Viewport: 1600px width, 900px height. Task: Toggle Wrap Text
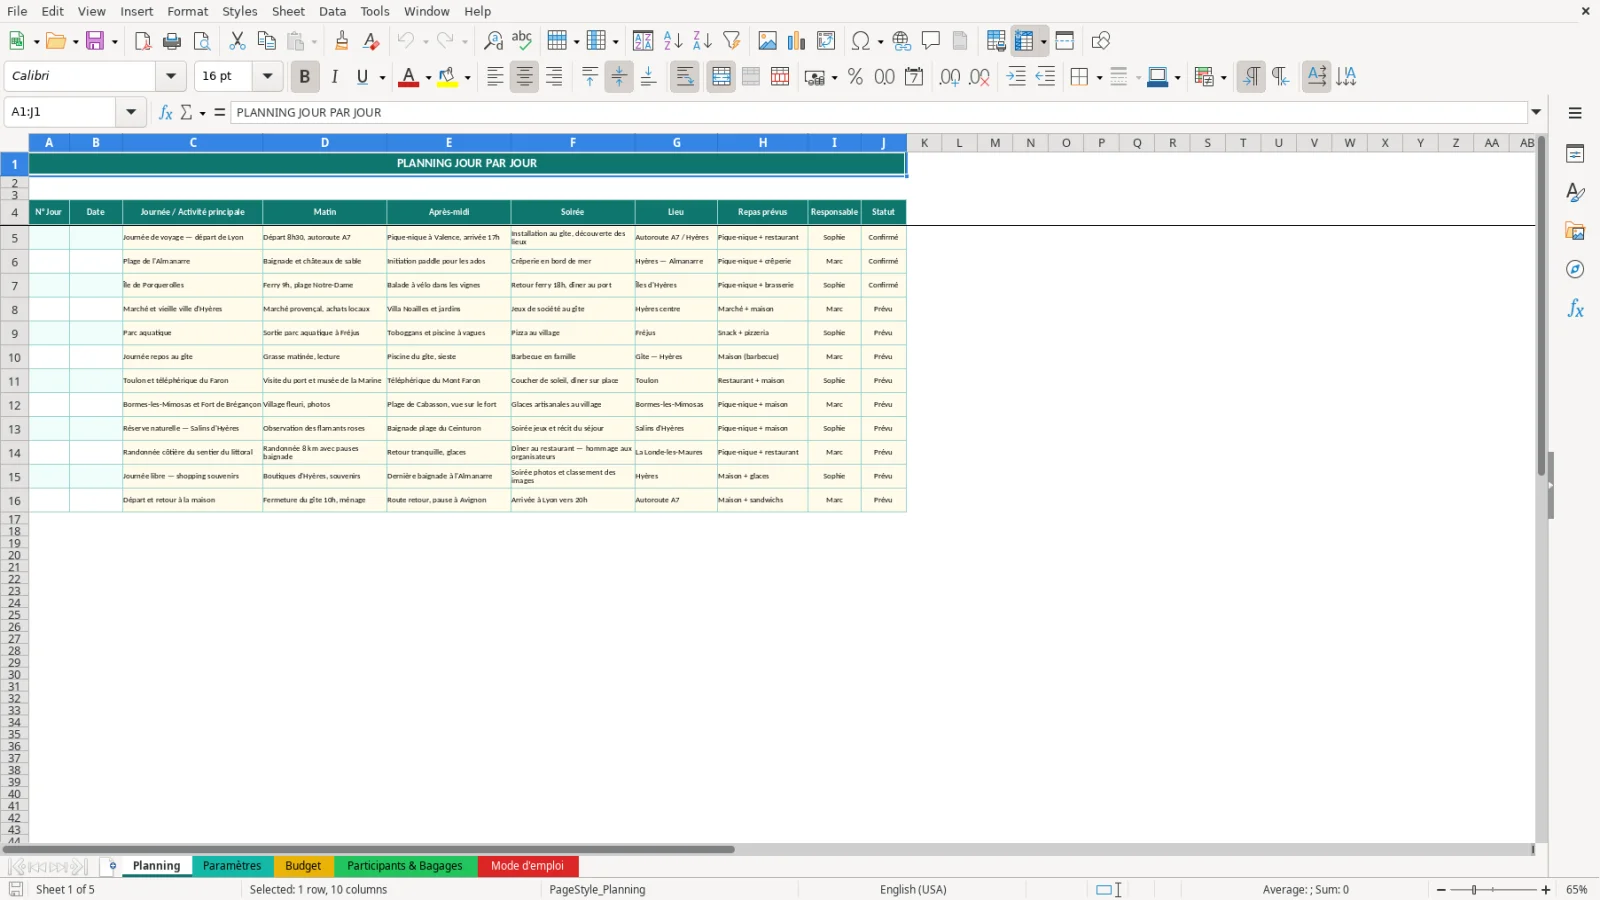click(685, 77)
